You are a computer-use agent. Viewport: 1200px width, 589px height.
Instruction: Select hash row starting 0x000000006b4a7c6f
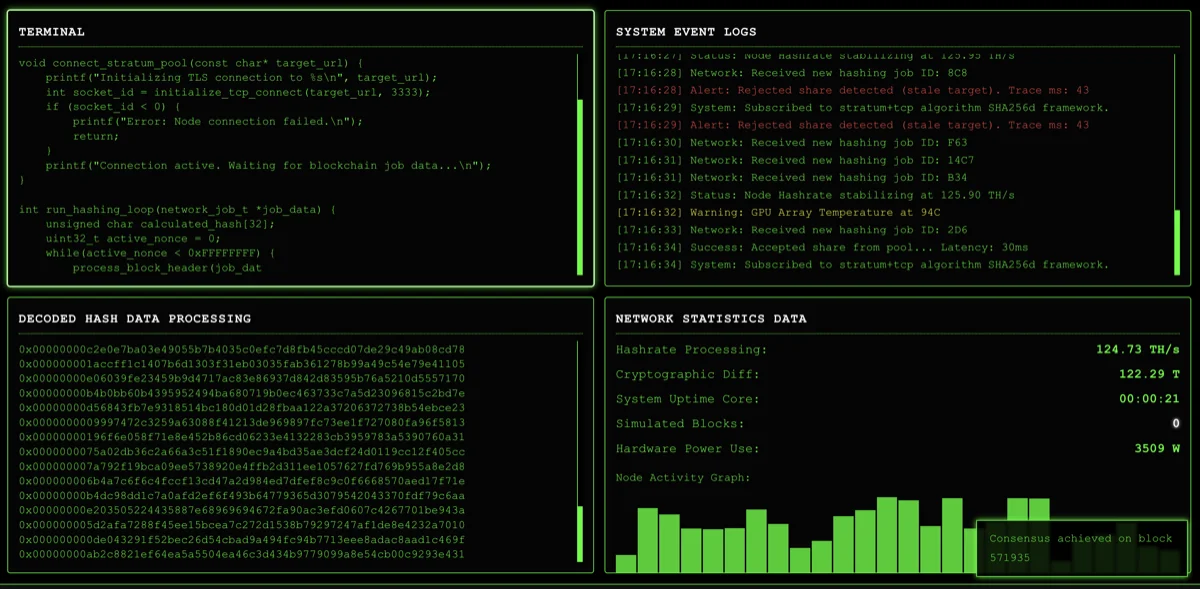[242, 481]
